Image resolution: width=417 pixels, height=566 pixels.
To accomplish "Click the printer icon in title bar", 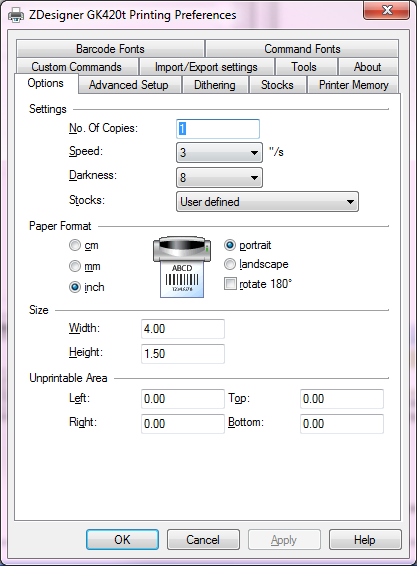I will 16,15.
